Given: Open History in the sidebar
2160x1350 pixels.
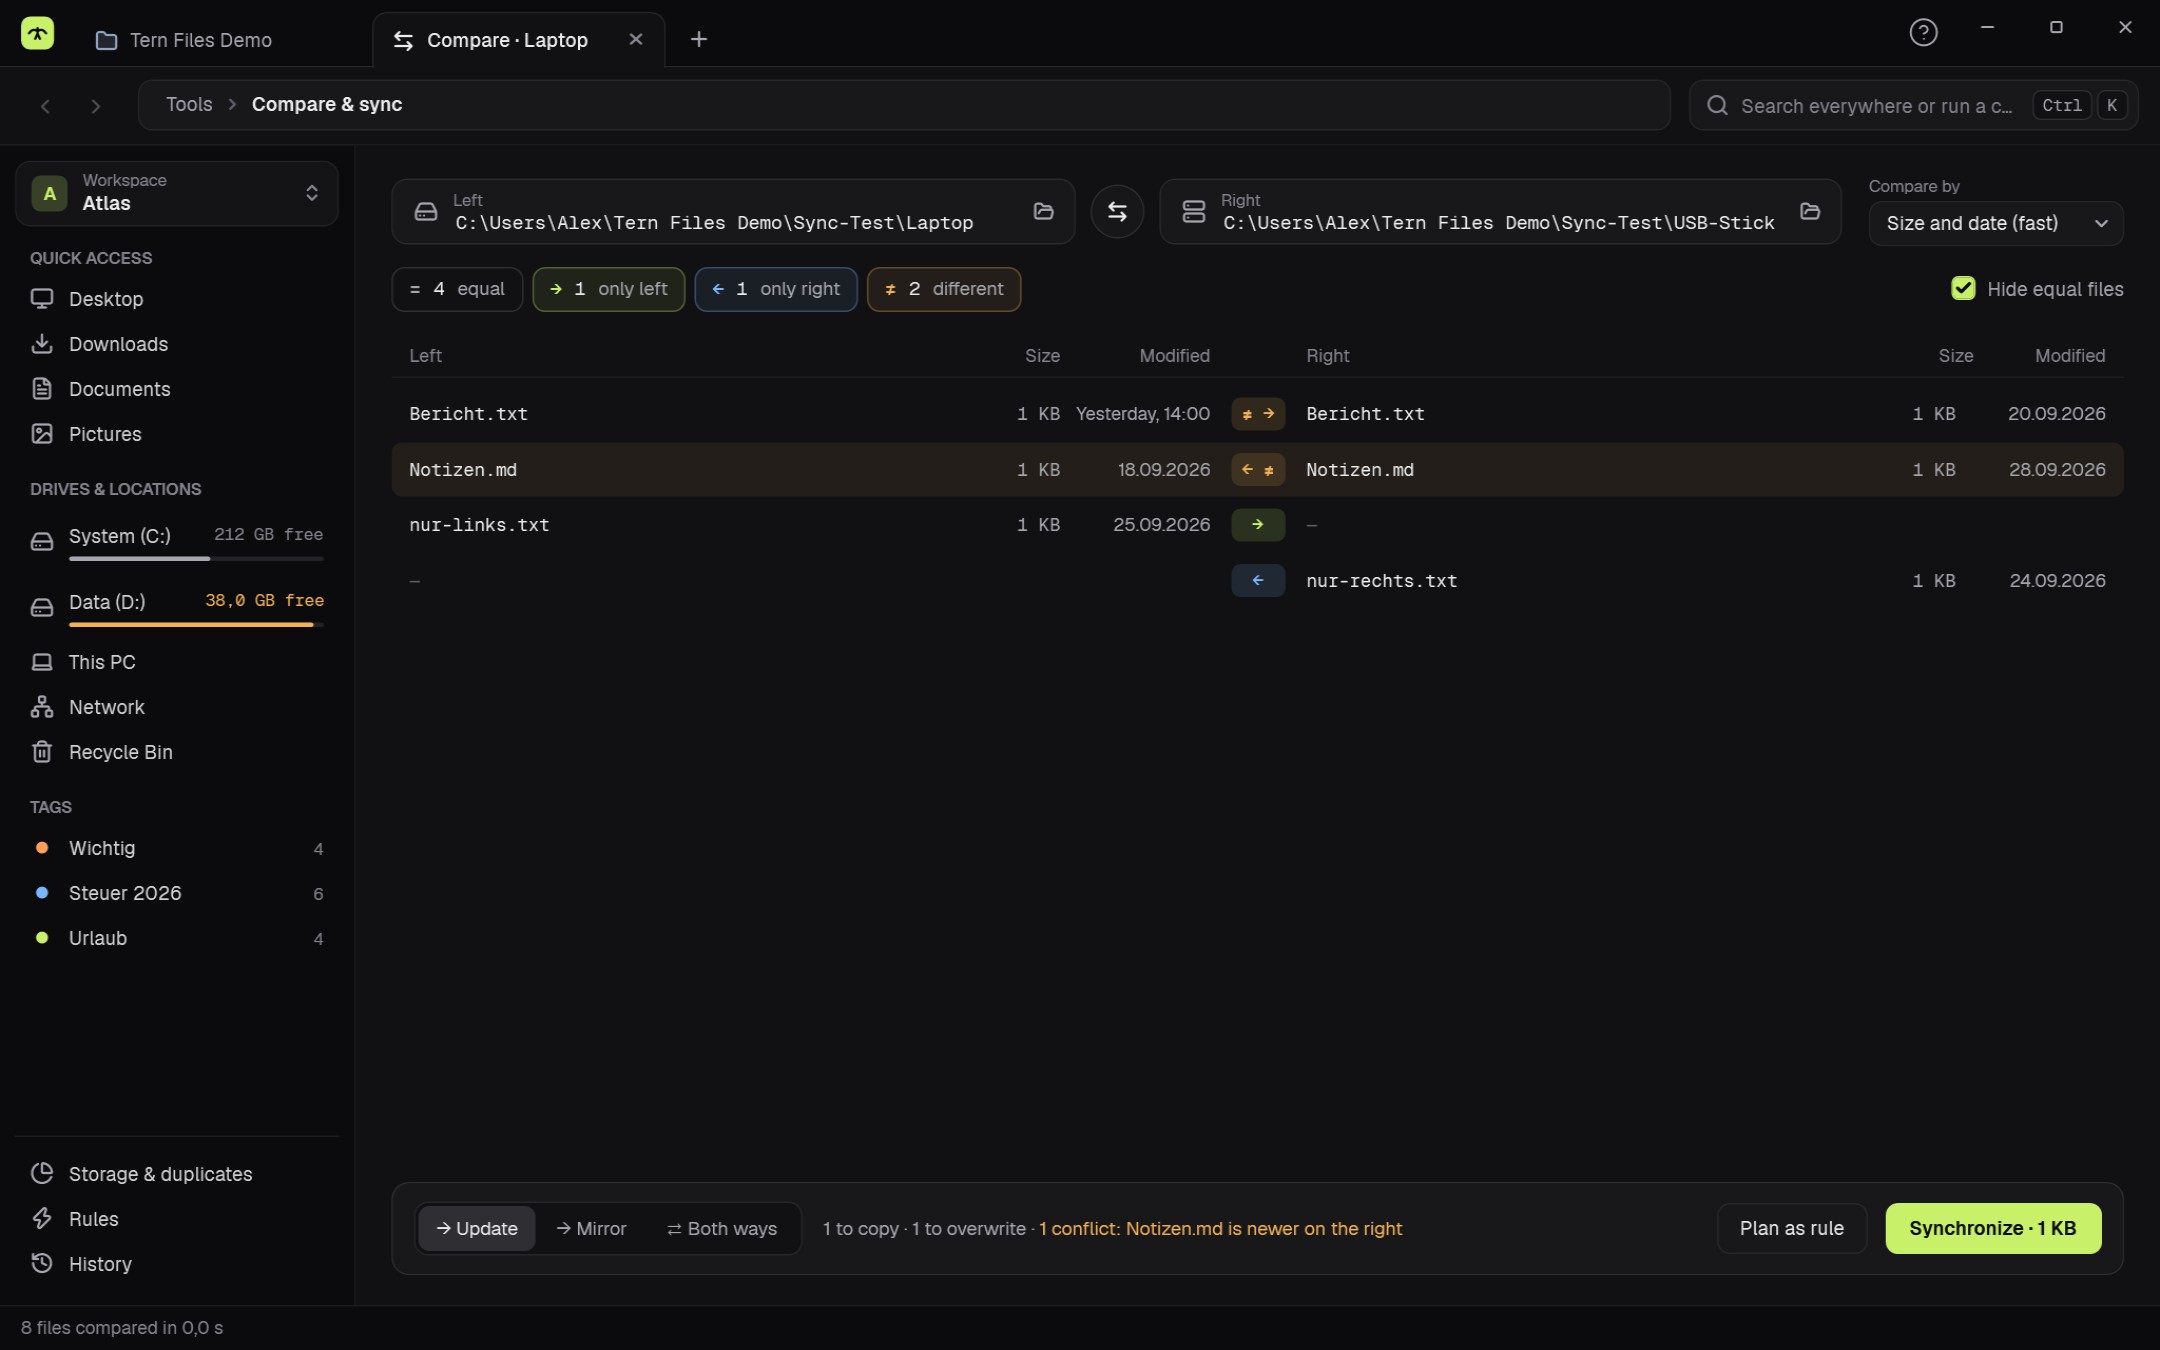Looking at the screenshot, I should tap(176, 1264).
